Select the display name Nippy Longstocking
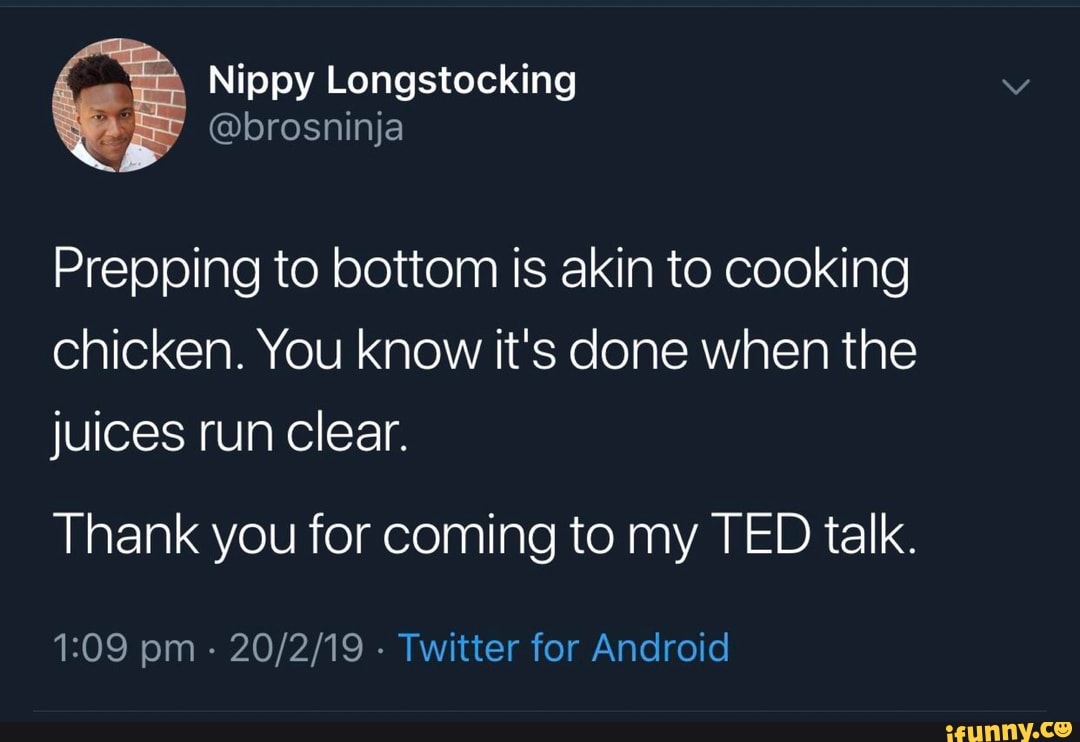 (x=392, y=80)
